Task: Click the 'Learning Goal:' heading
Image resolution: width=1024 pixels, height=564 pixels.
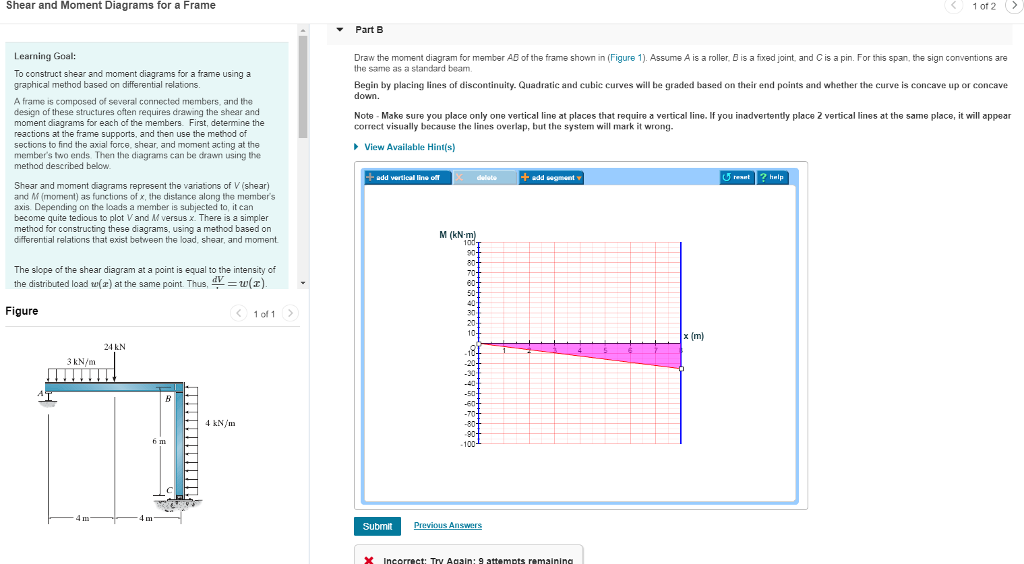Action: coord(45,56)
